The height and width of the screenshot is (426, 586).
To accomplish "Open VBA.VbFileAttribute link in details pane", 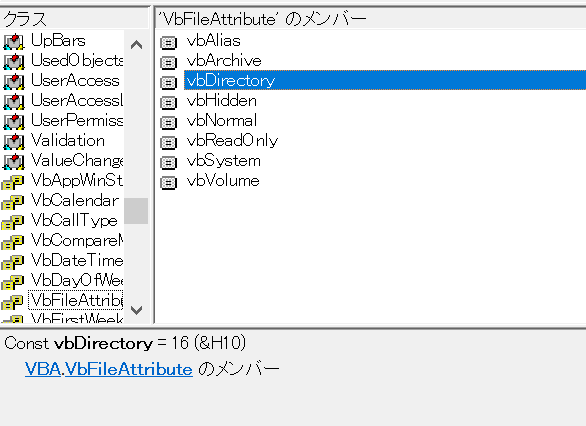I will (109, 369).
